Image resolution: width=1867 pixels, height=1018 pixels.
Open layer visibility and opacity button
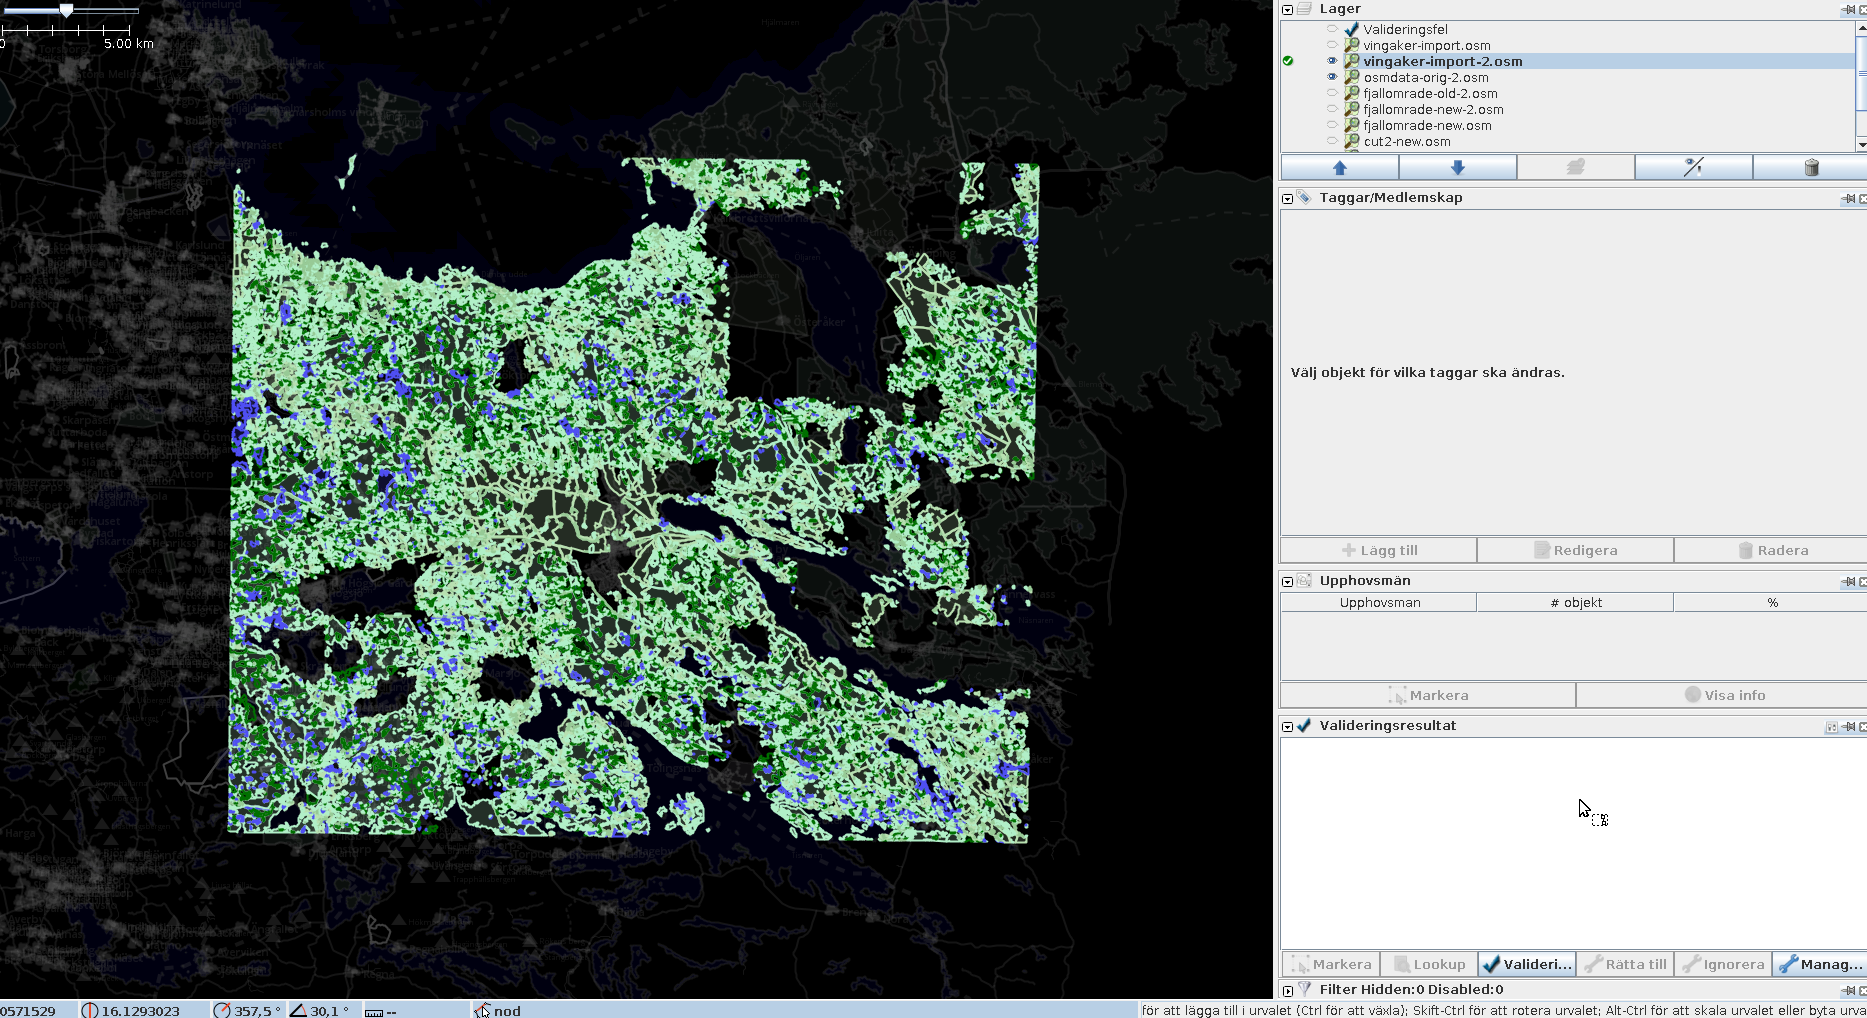[1693, 168]
